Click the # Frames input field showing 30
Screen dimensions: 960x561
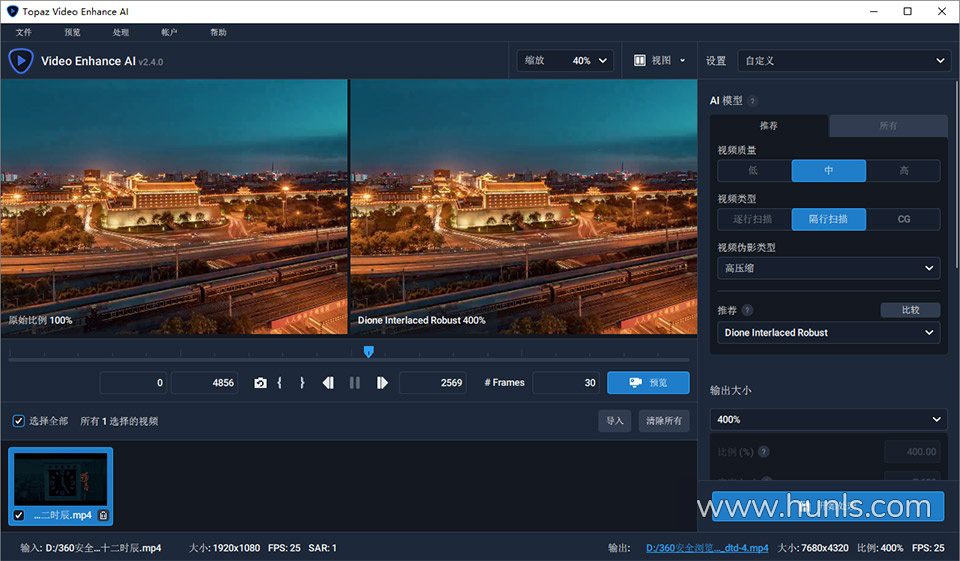coord(566,383)
